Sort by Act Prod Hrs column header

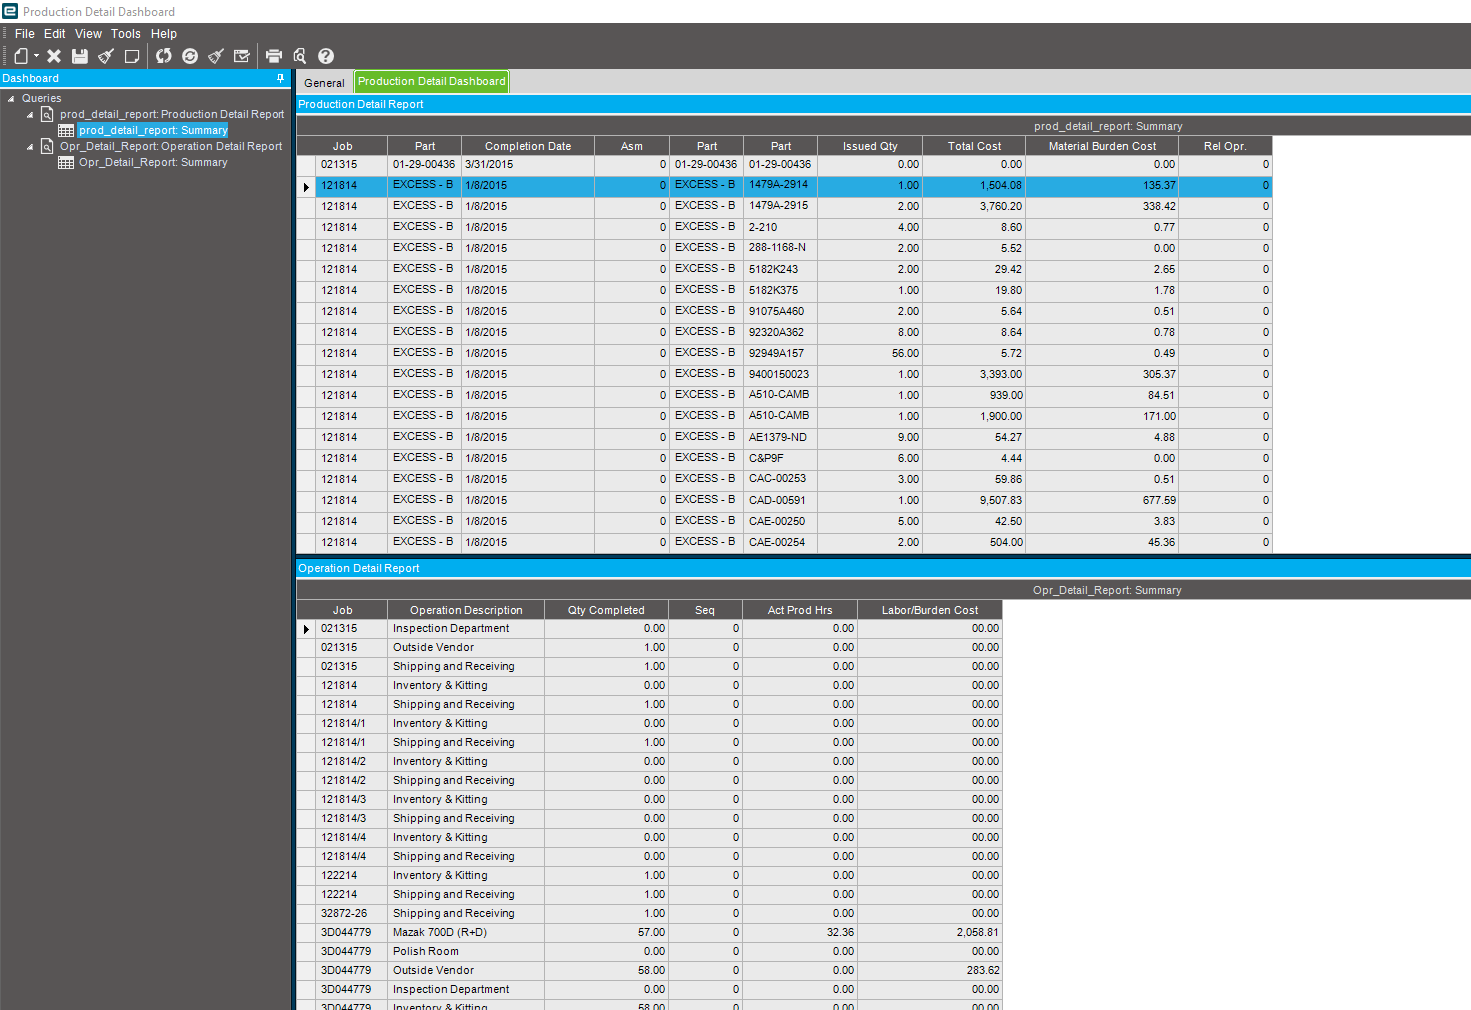800,610
